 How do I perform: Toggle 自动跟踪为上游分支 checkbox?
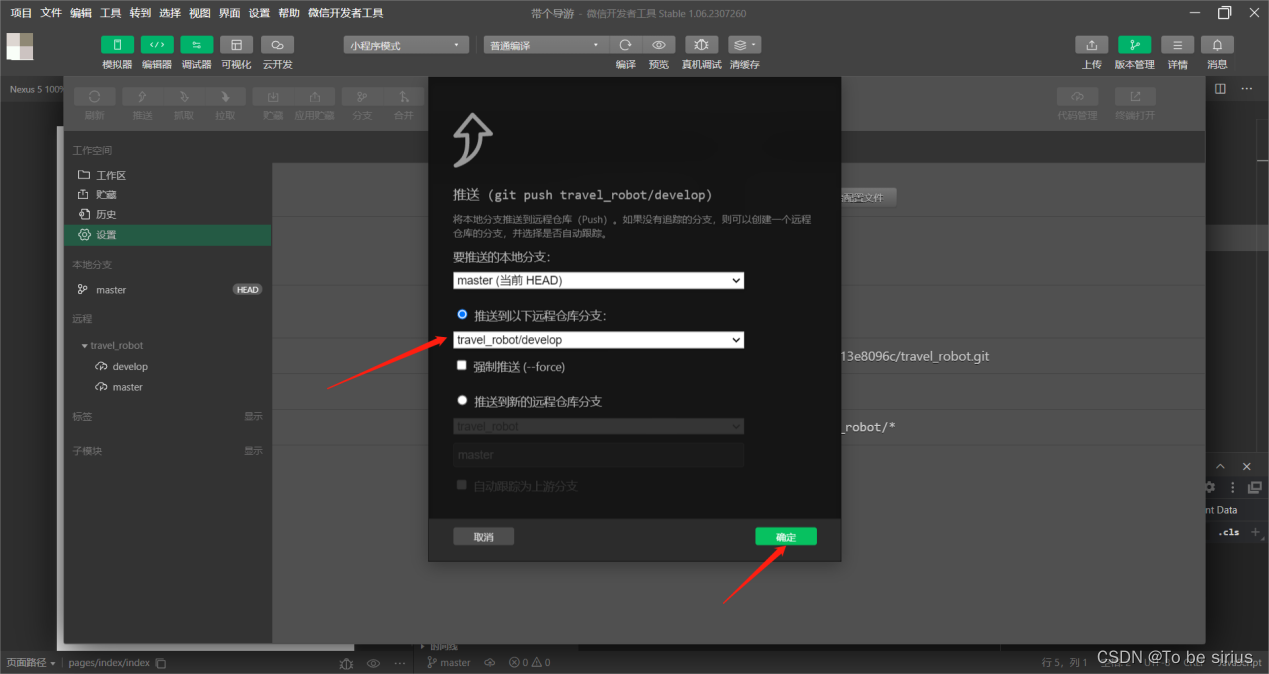[x=462, y=484]
